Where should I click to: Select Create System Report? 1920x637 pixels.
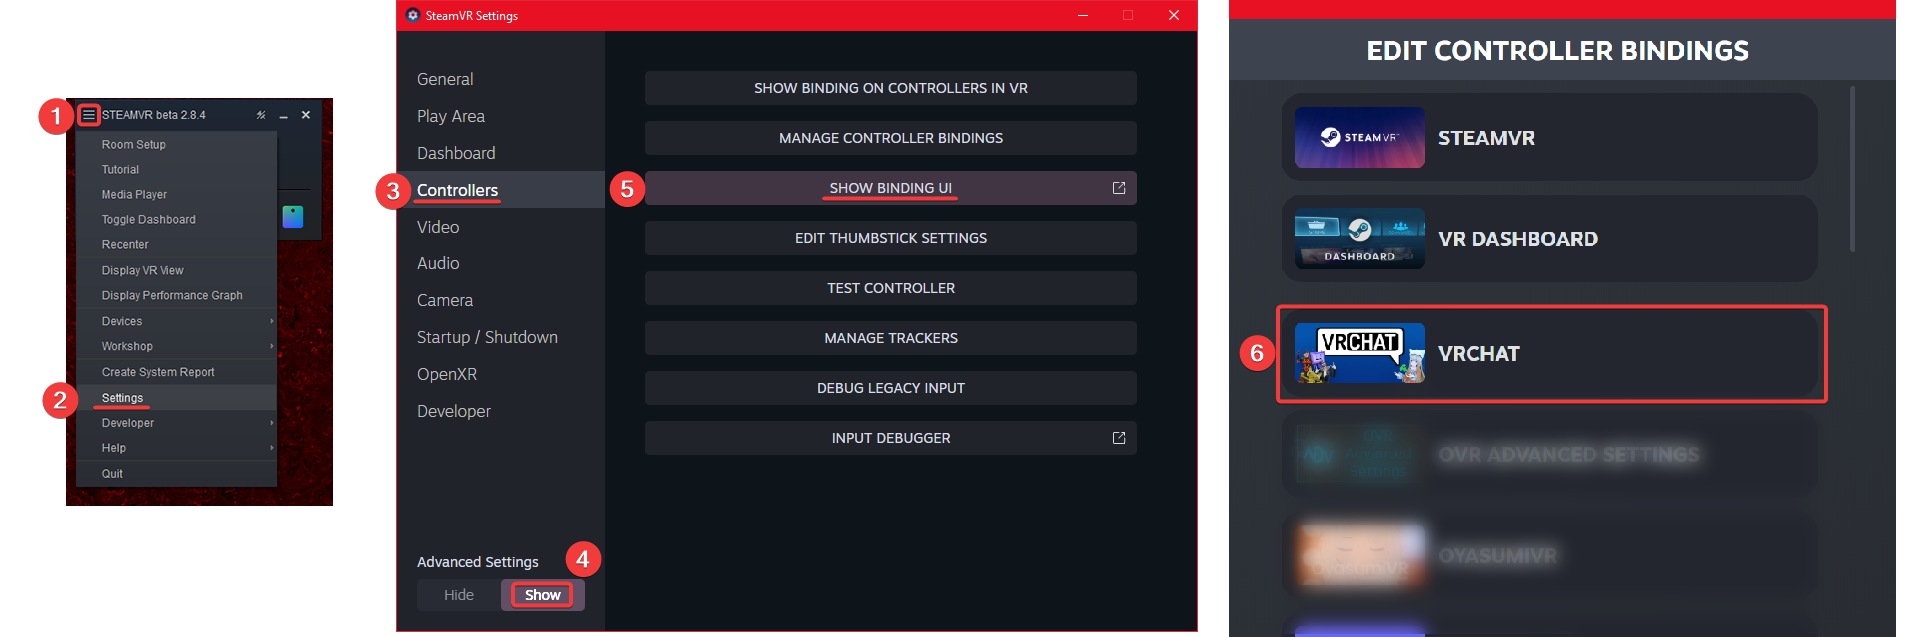[176, 372]
